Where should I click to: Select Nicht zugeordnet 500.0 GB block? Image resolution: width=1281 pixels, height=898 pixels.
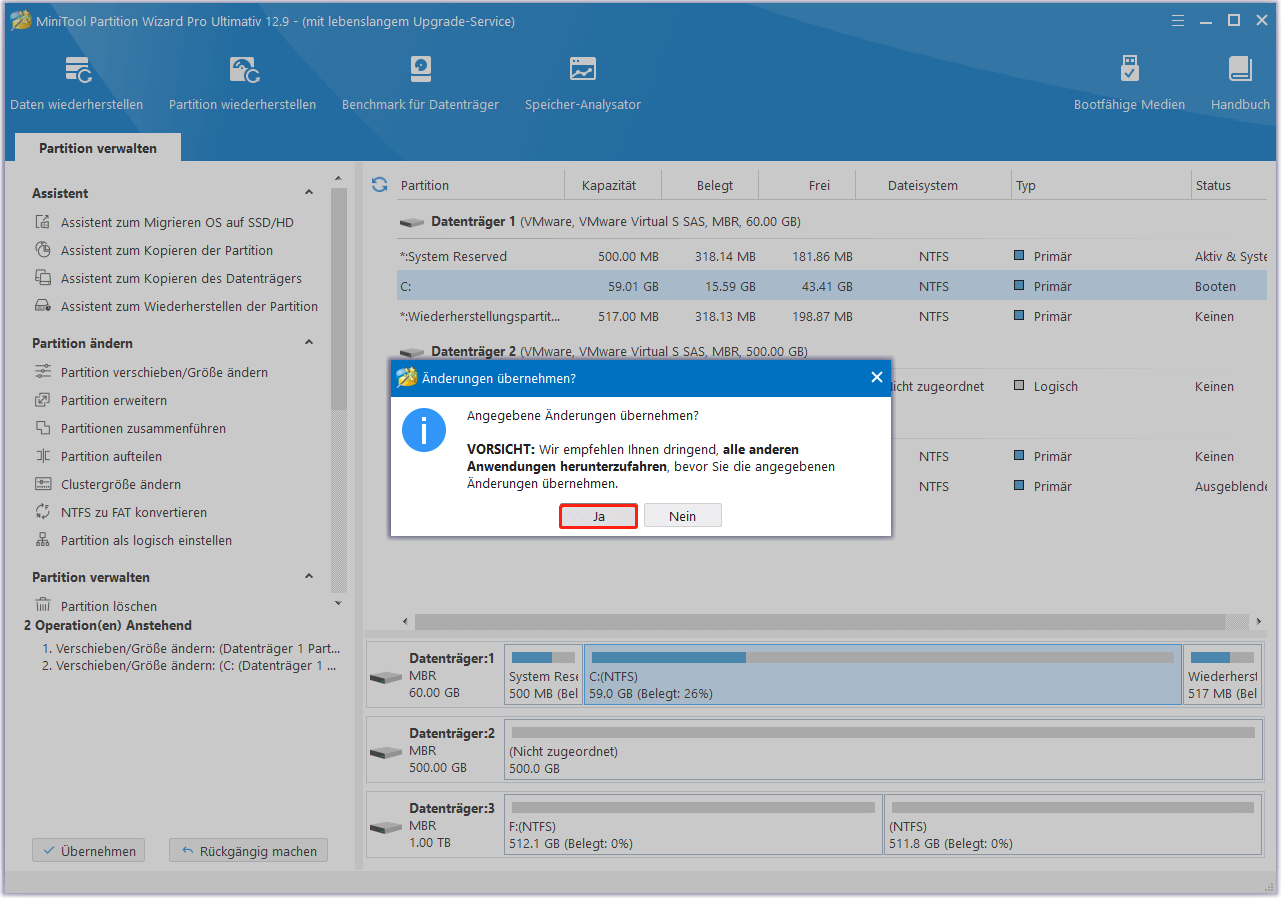pos(883,750)
